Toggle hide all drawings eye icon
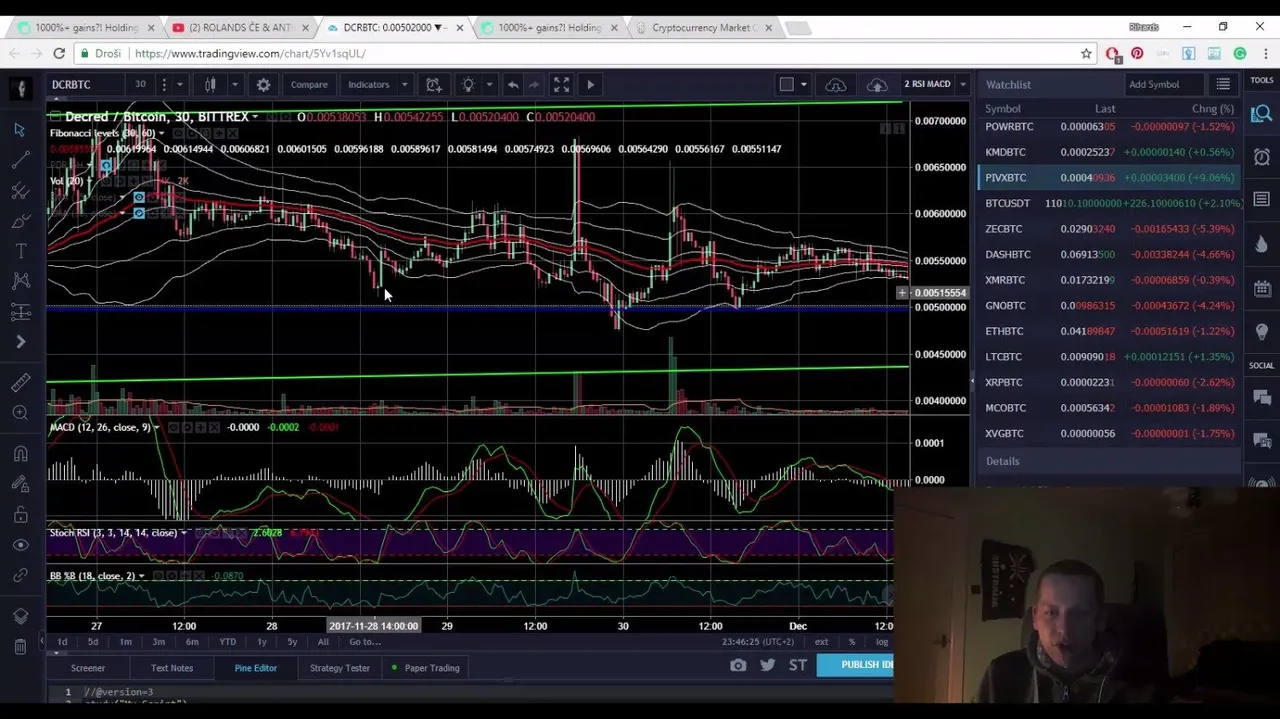This screenshot has width=1280, height=719. tap(20, 545)
